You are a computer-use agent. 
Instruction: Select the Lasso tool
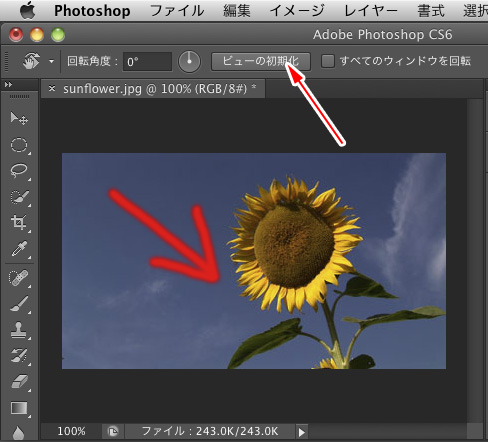click(19, 171)
